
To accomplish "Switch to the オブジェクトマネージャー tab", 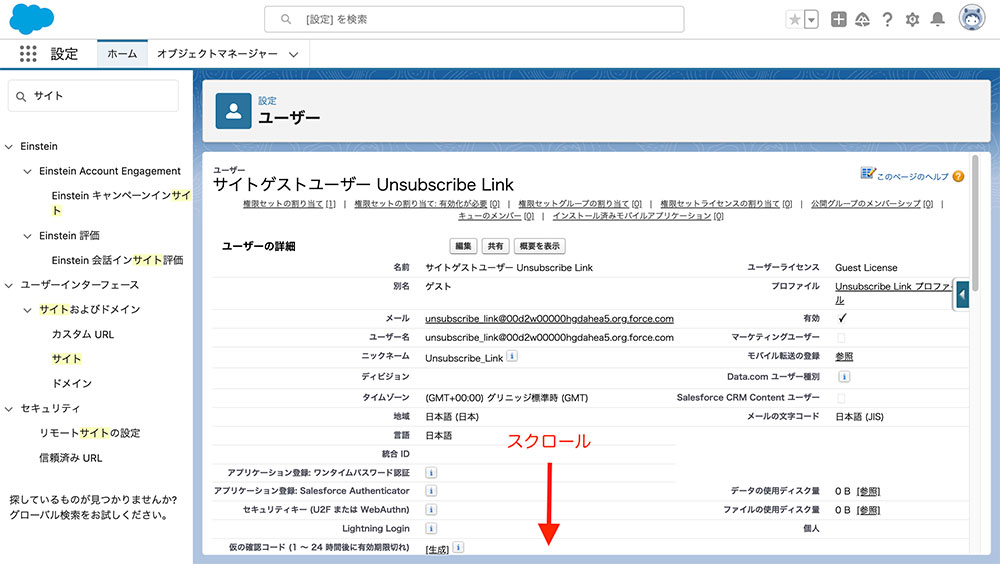I will click(217, 54).
